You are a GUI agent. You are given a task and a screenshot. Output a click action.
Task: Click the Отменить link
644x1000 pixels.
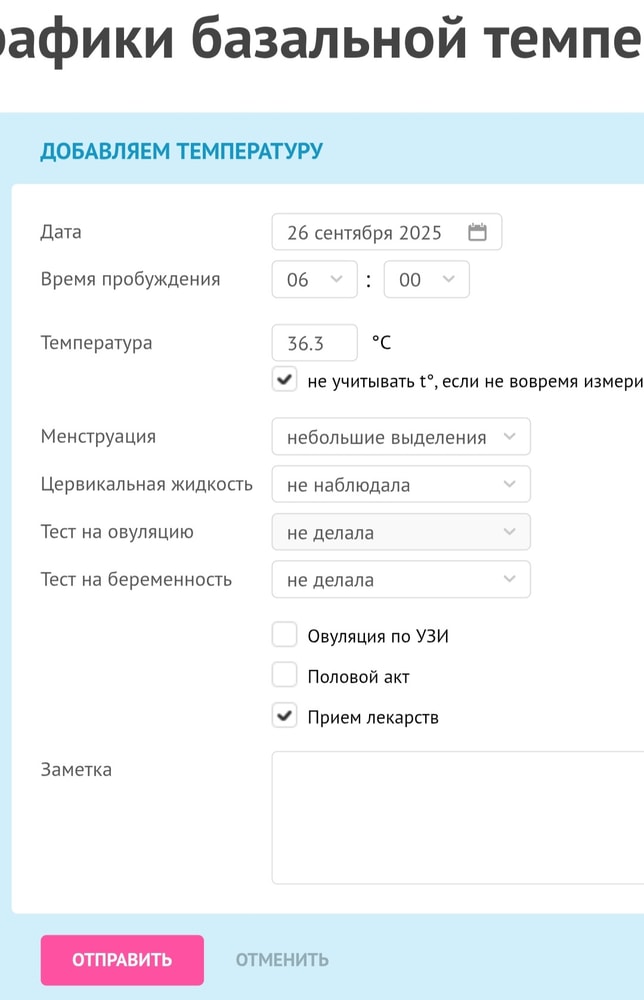coord(282,960)
